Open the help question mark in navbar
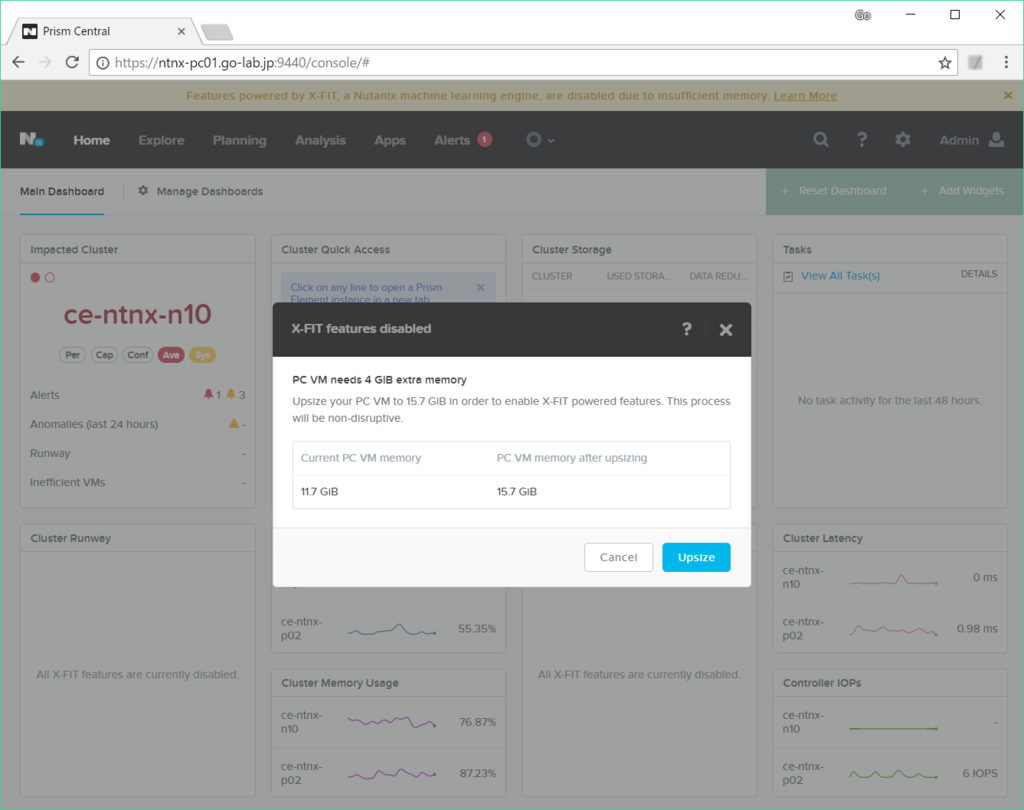 (862, 139)
